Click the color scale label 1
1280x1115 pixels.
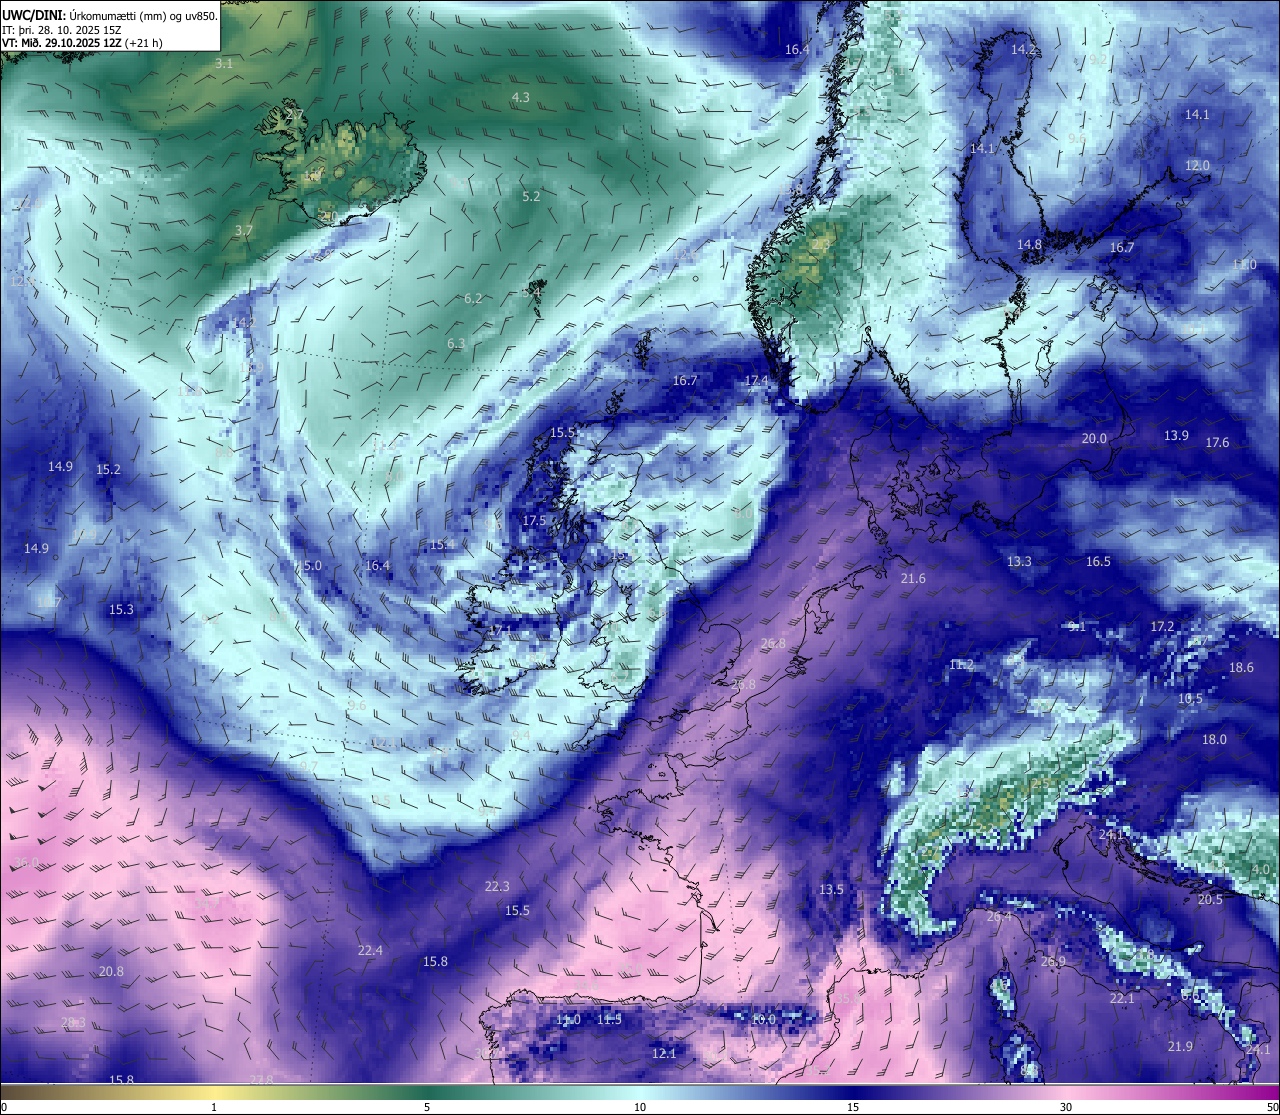(x=214, y=1107)
